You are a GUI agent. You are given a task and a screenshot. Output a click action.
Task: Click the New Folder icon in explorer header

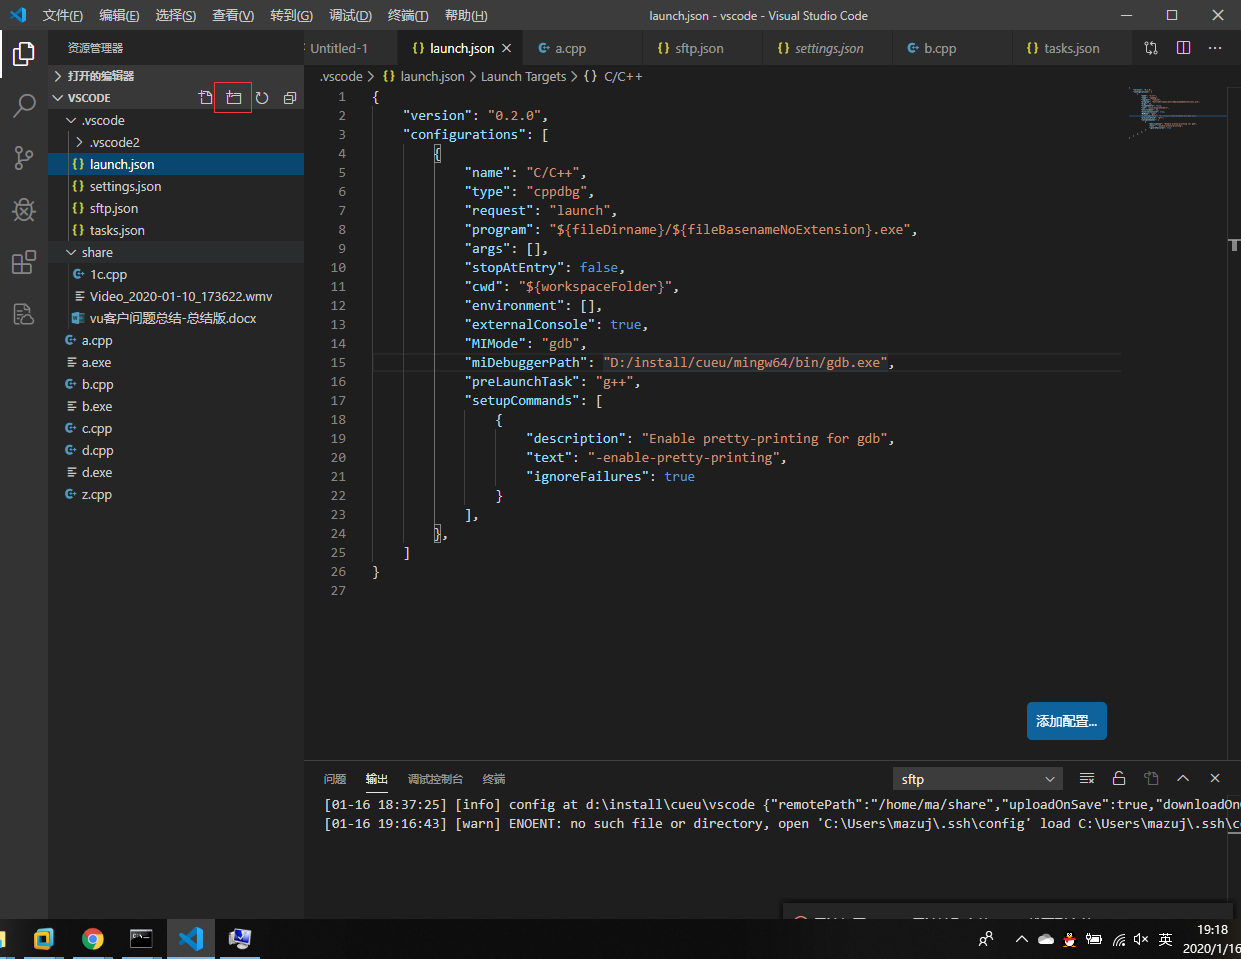[233, 97]
